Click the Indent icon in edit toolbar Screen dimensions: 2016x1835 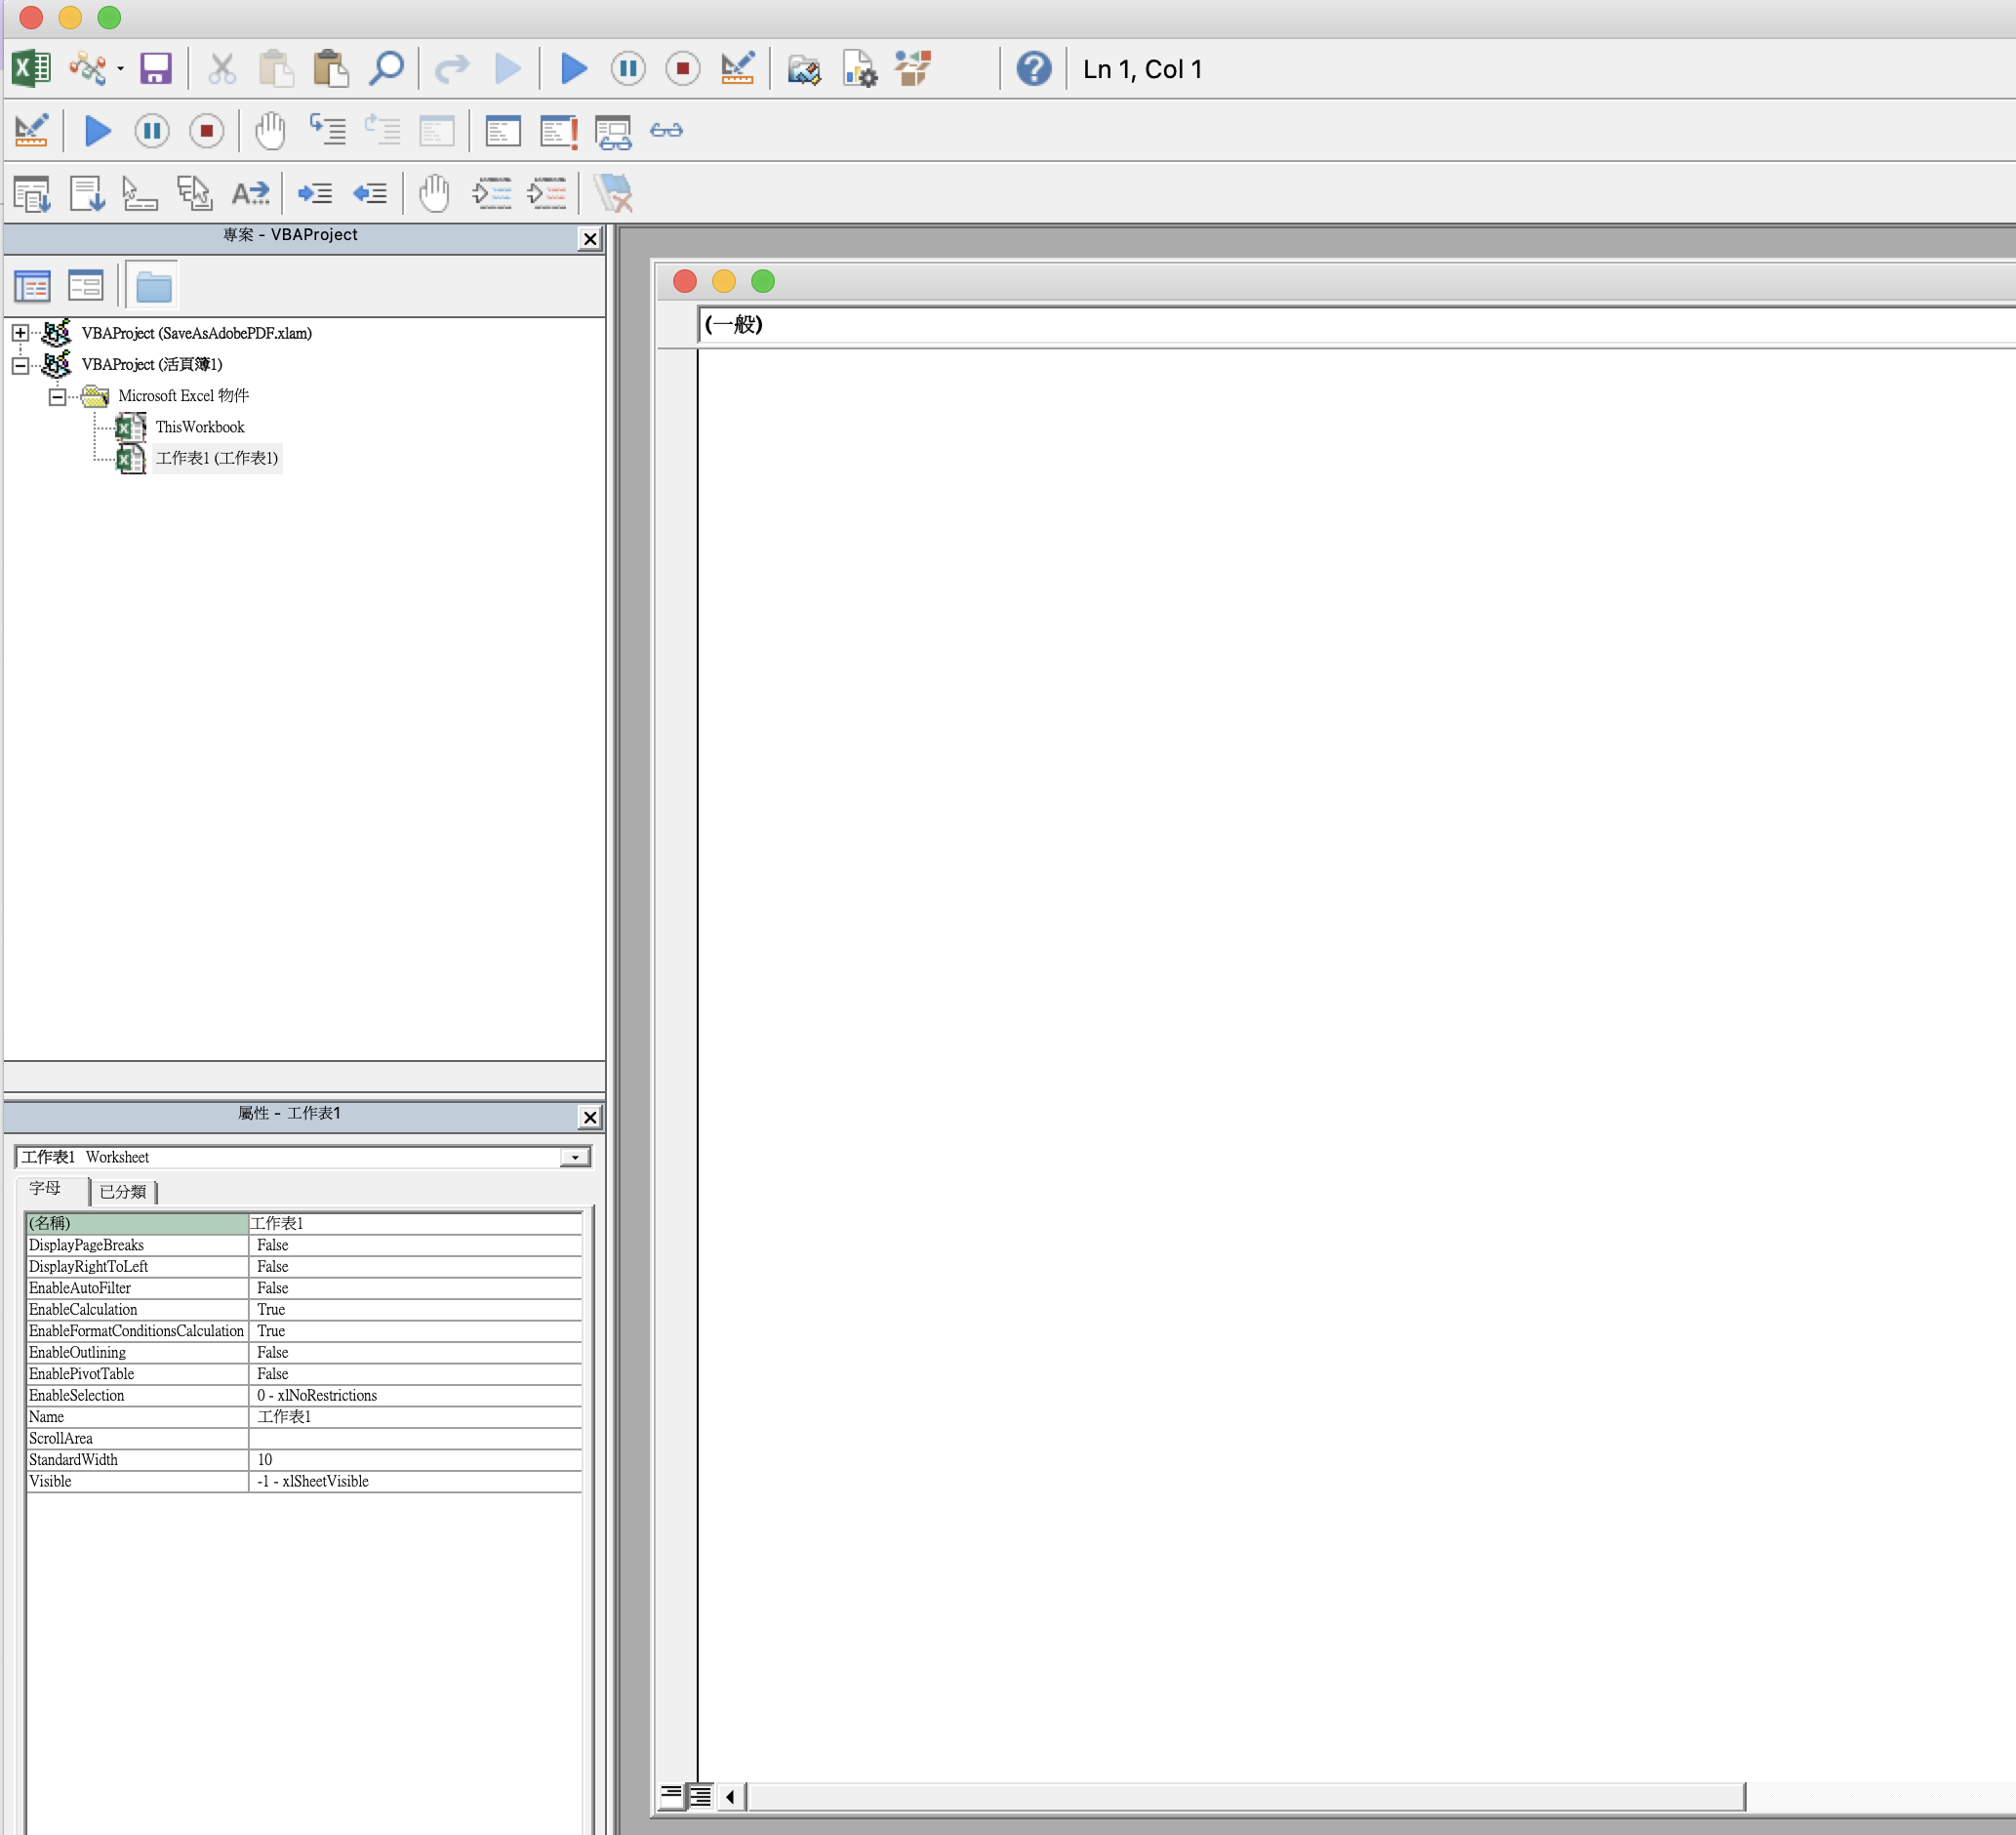pyautogui.click(x=315, y=193)
